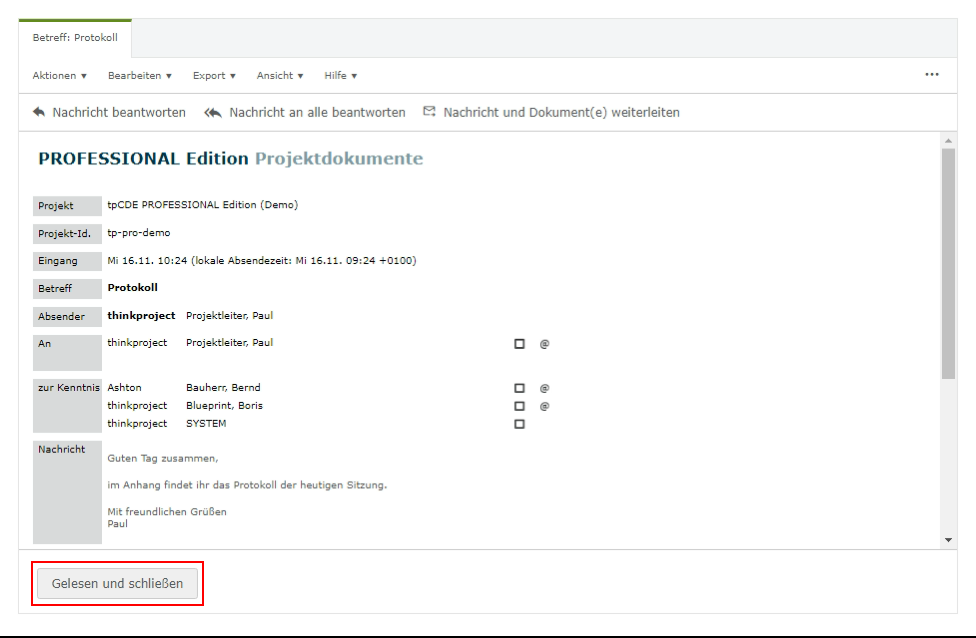Click the @ icon beside Bauherr, Bernd
The width and height of the screenshot is (976, 638).
click(546, 388)
